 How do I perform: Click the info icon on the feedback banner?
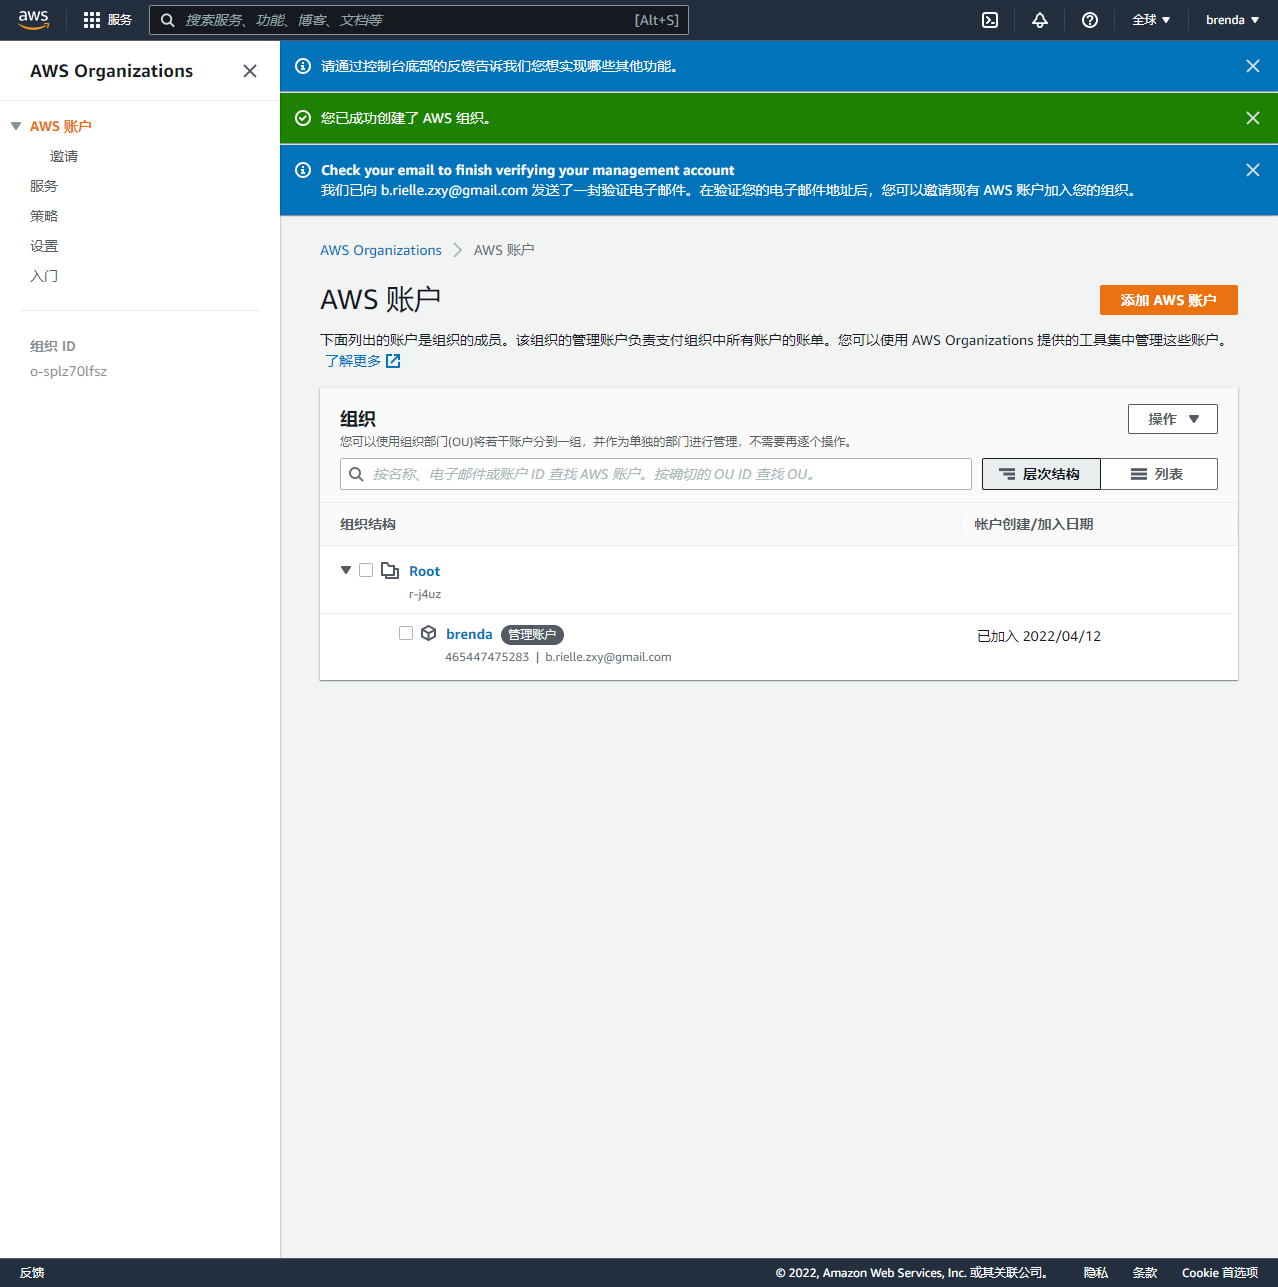click(x=303, y=66)
